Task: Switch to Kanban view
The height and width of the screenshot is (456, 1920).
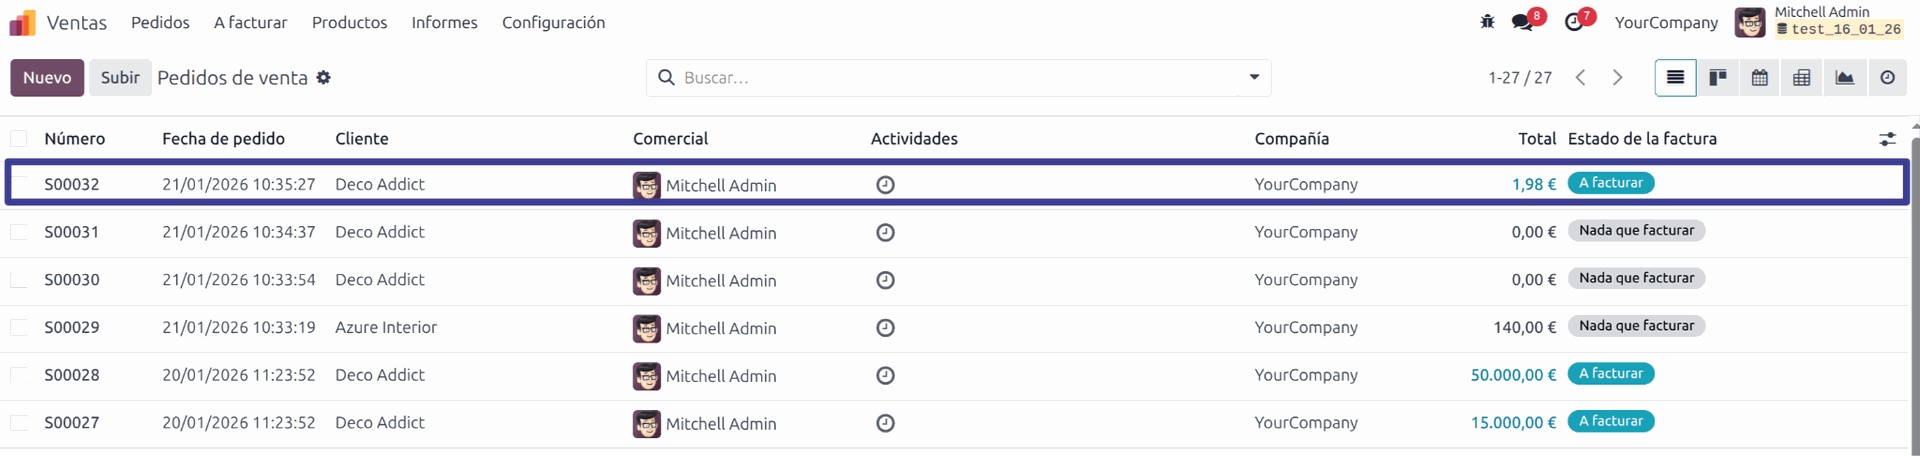Action: (1718, 78)
